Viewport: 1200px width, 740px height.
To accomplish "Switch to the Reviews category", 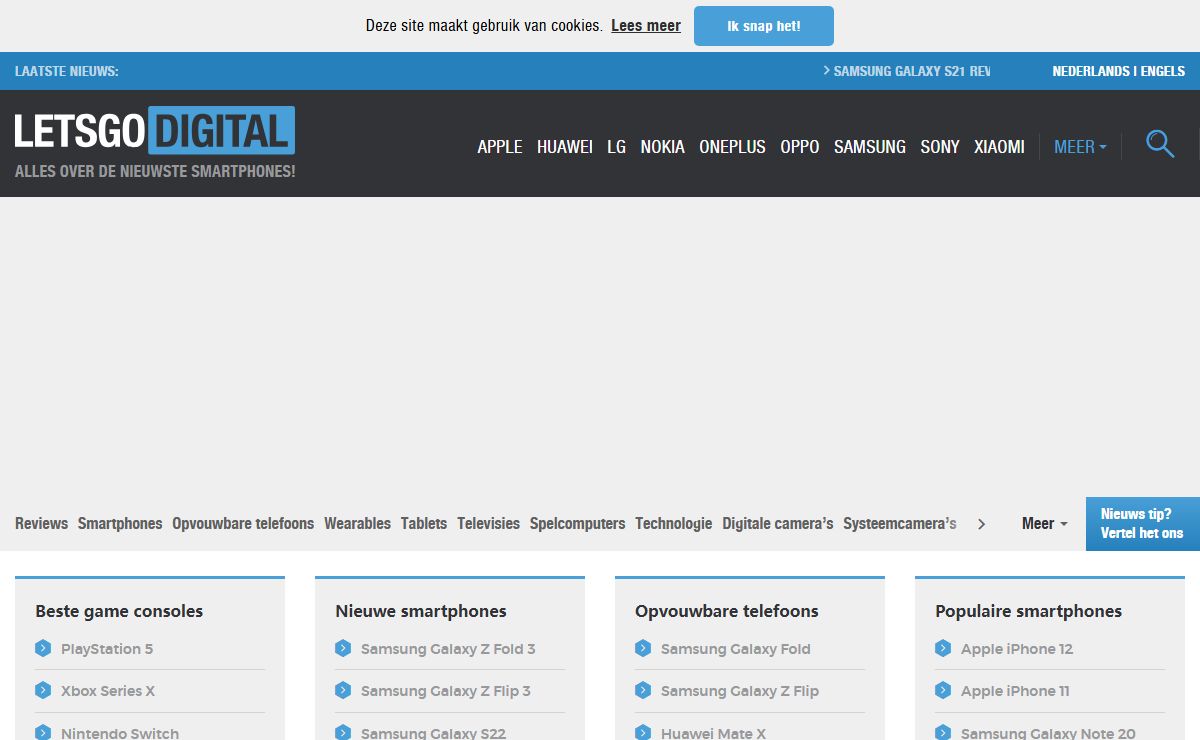I will click(42, 523).
